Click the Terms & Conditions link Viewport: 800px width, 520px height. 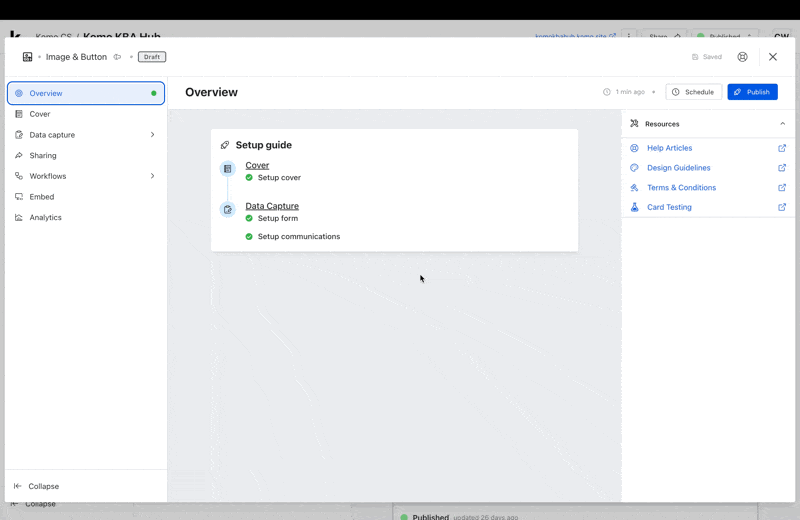[x=681, y=188]
